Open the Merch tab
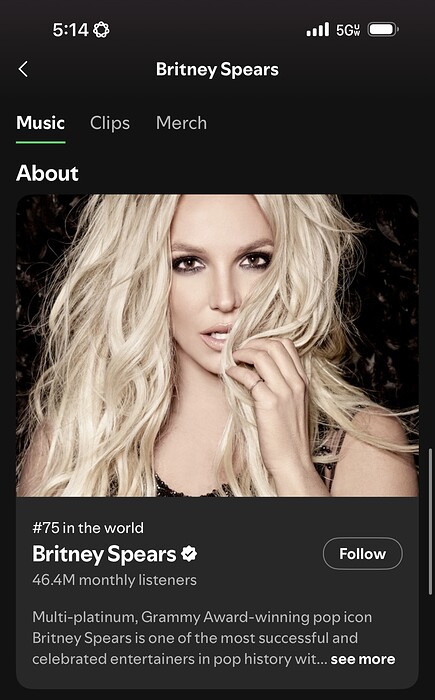The height and width of the screenshot is (700, 435). [x=181, y=123]
